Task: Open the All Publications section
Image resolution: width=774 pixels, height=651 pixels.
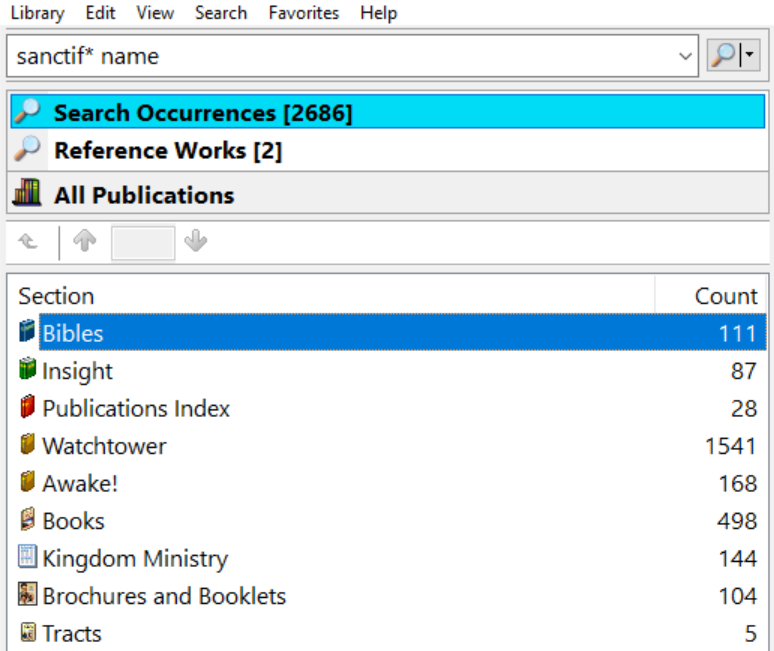Action: [x=388, y=194]
